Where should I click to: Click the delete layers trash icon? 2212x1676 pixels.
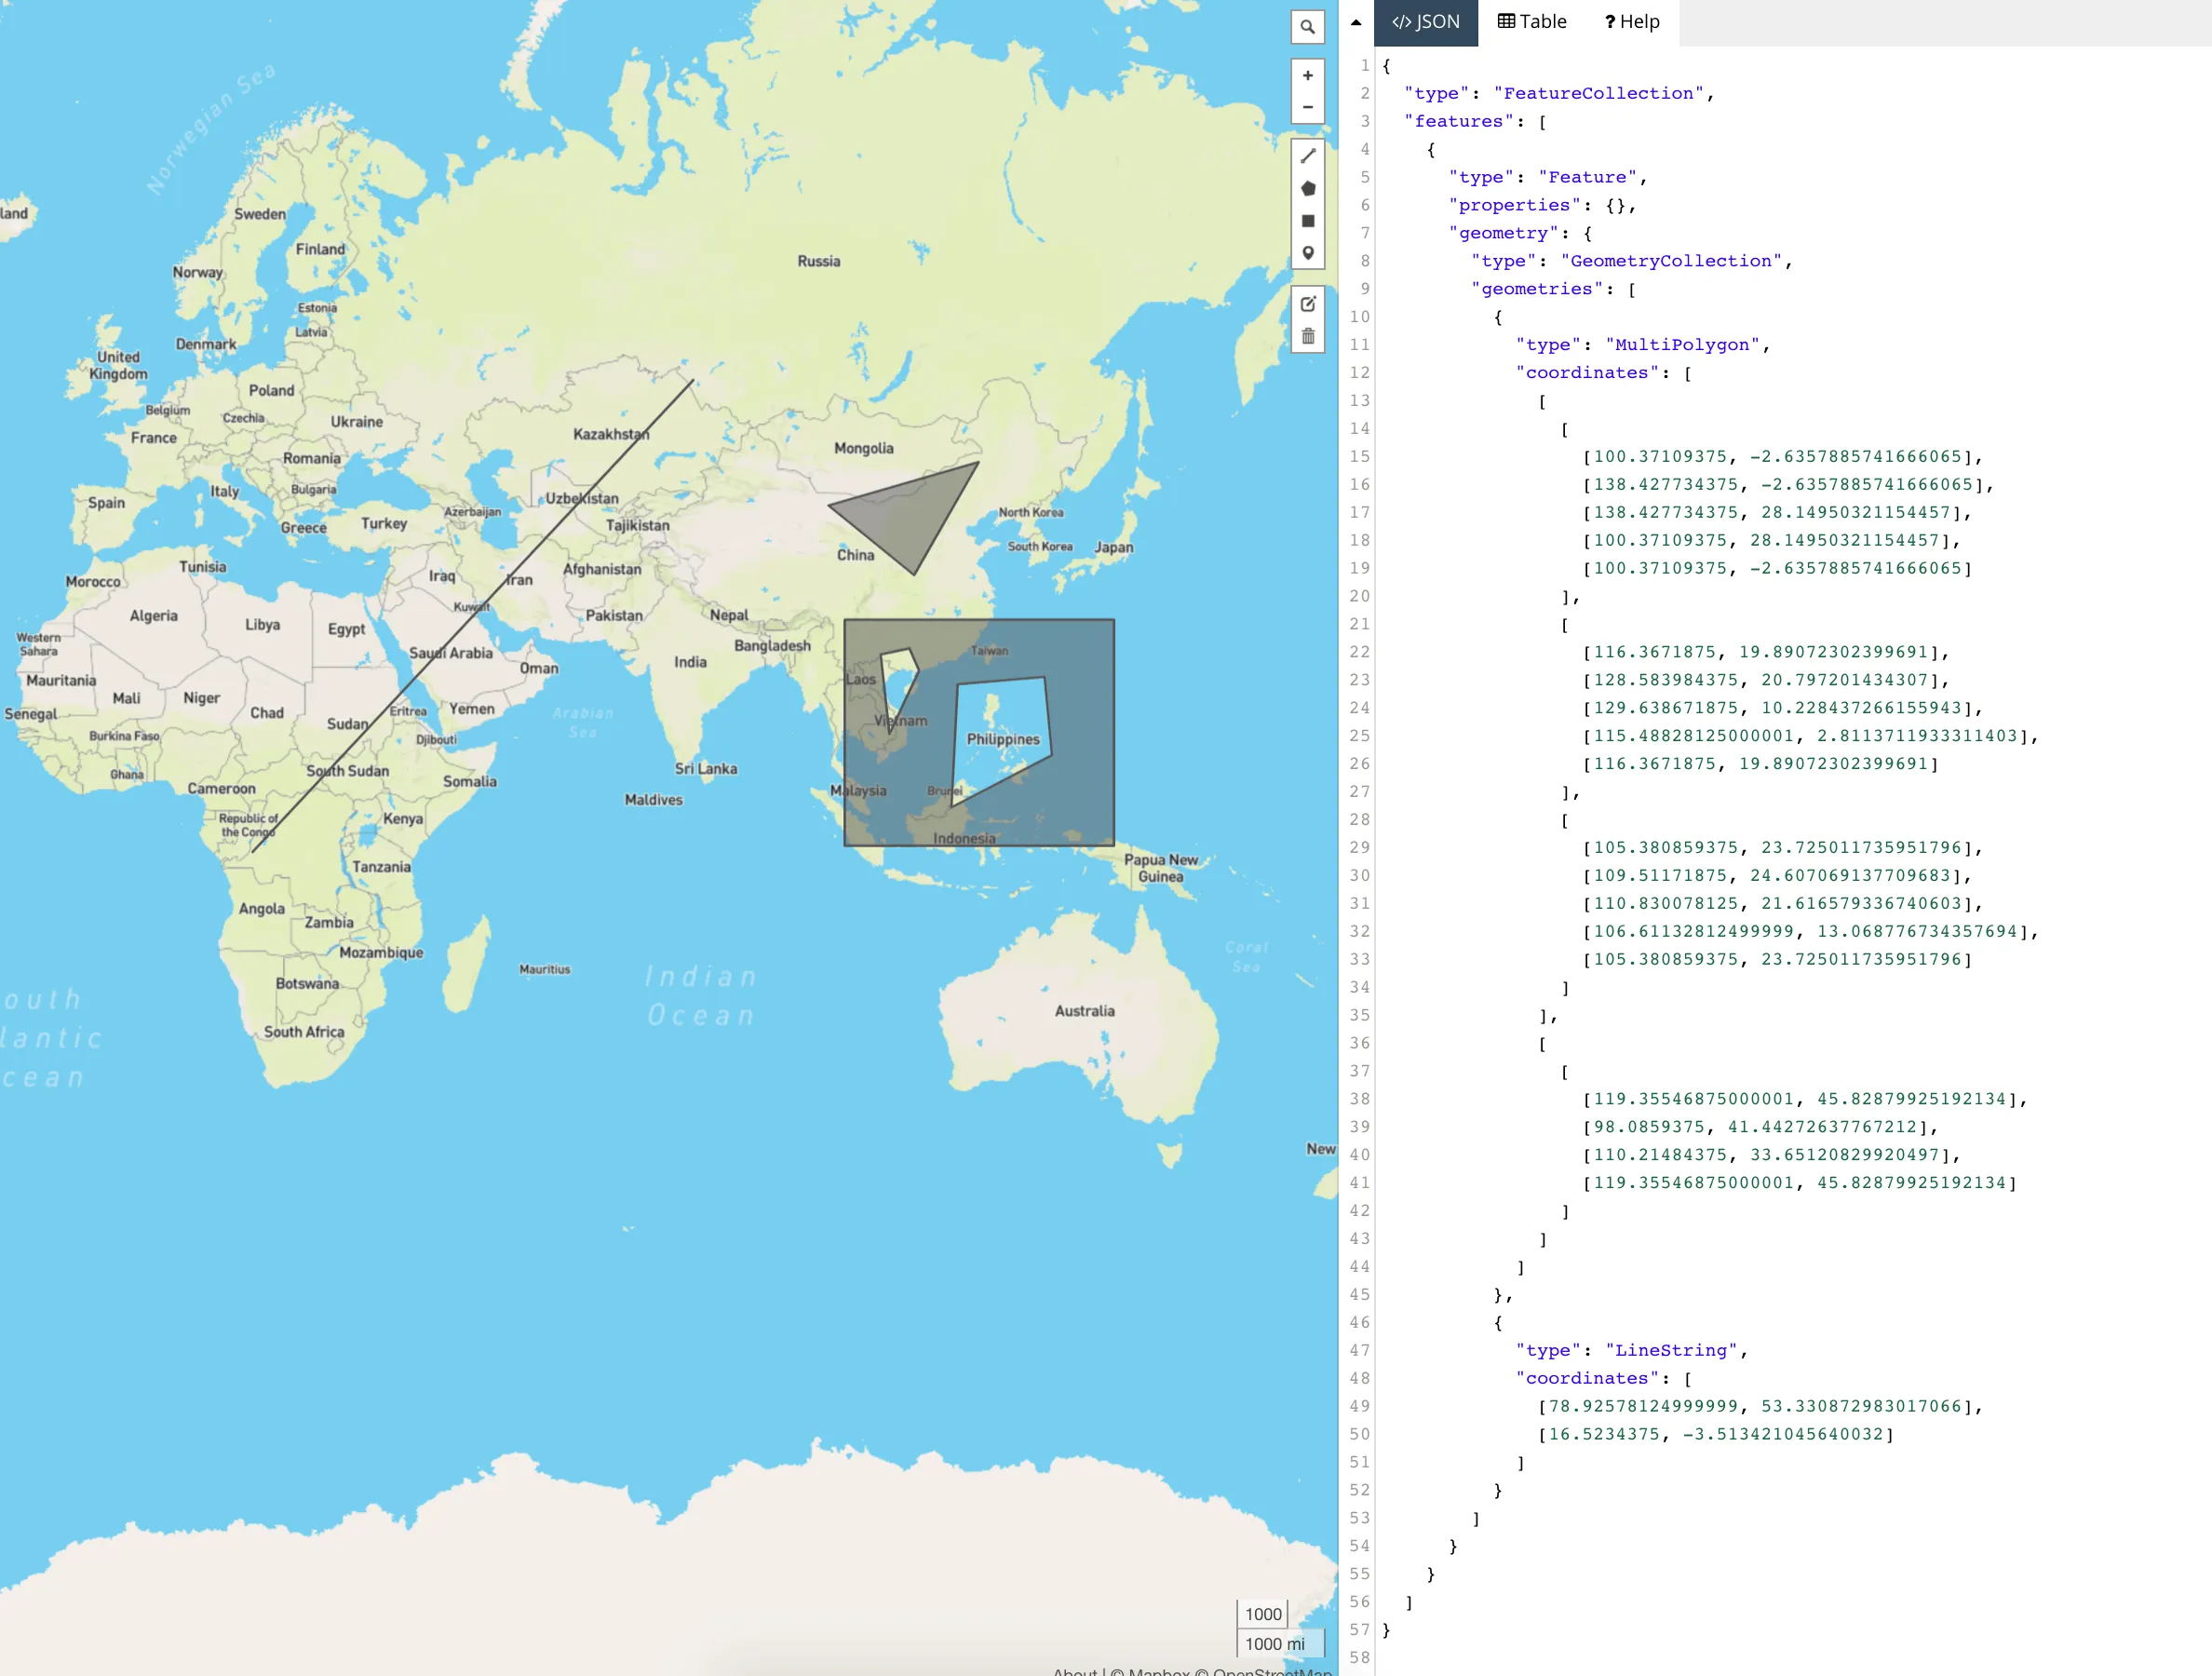1307,336
